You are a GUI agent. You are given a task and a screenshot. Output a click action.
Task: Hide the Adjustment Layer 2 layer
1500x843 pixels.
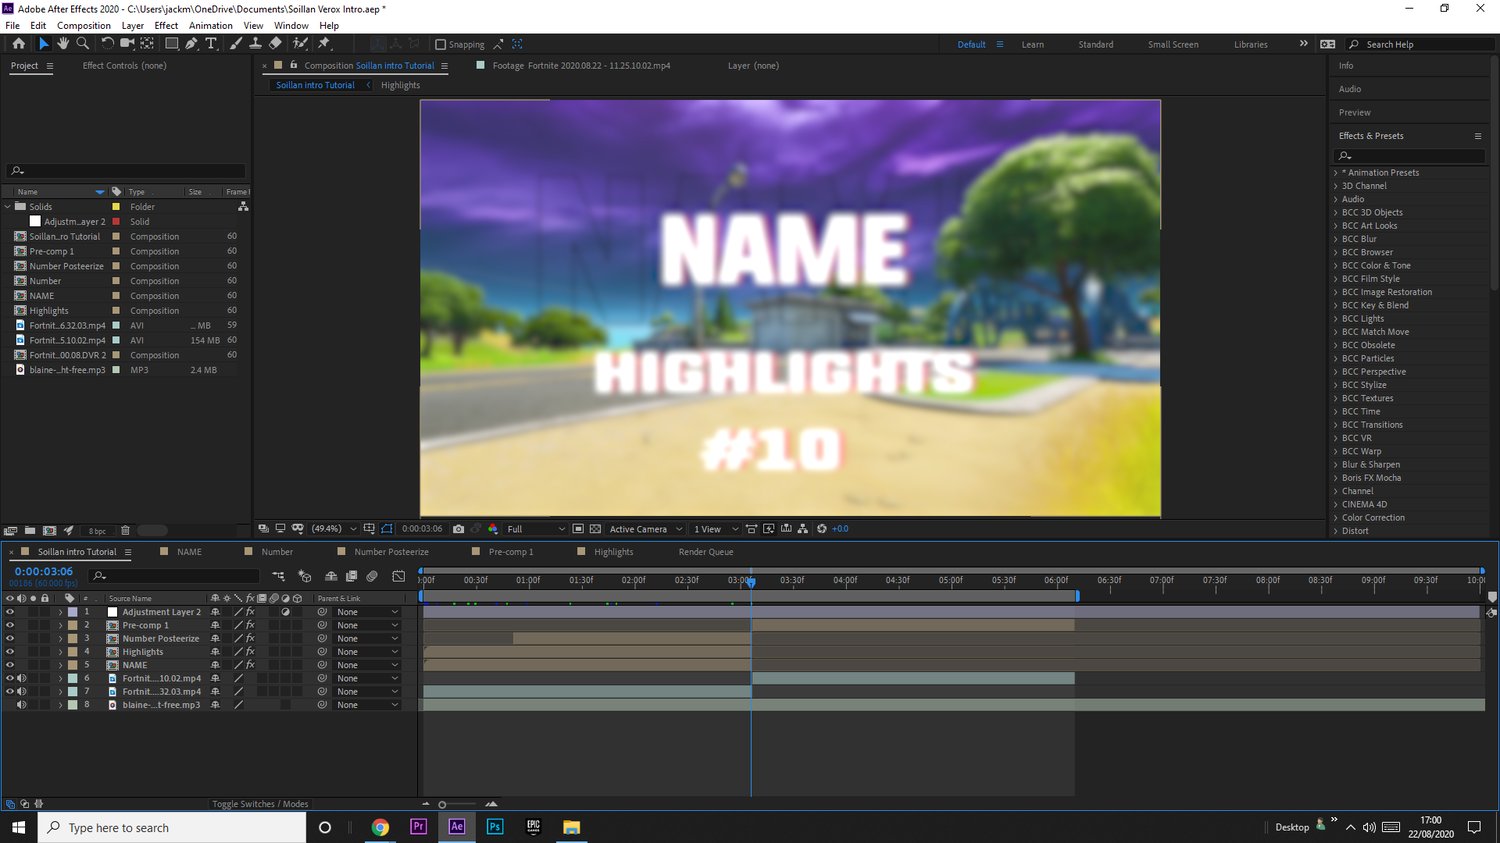pyautogui.click(x=10, y=612)
